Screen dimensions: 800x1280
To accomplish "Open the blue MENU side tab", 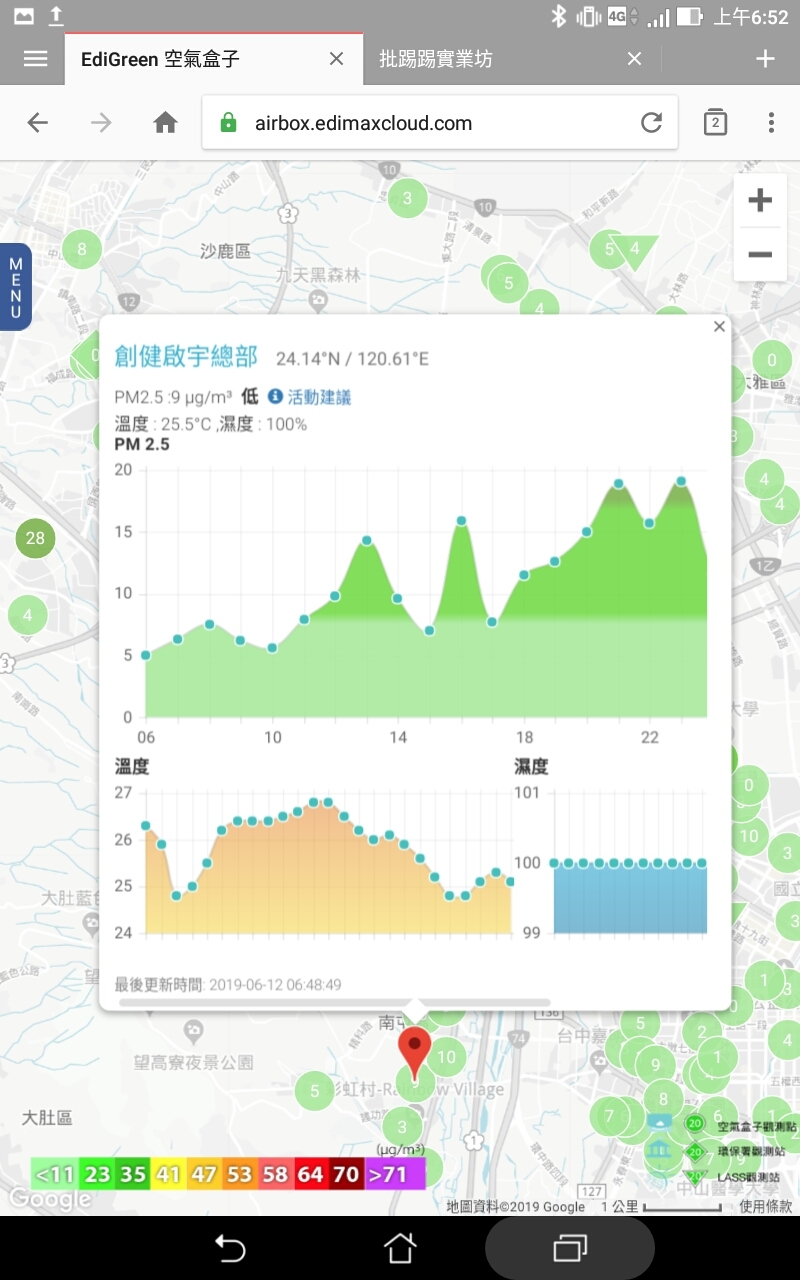I will (x=16, y=287).
